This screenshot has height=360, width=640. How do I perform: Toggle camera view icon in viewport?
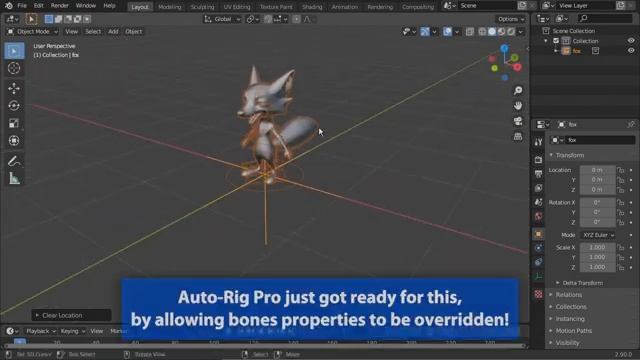coord(518,121)
